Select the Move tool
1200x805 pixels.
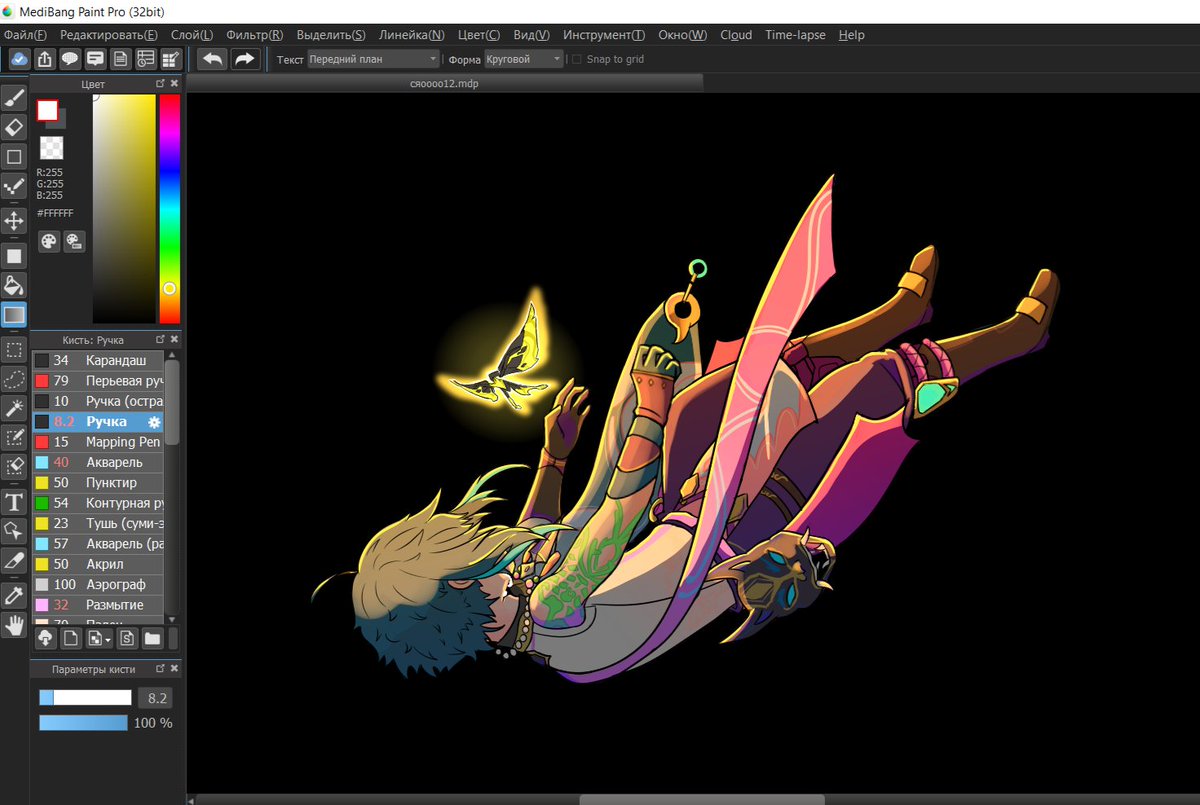[14, 221]
